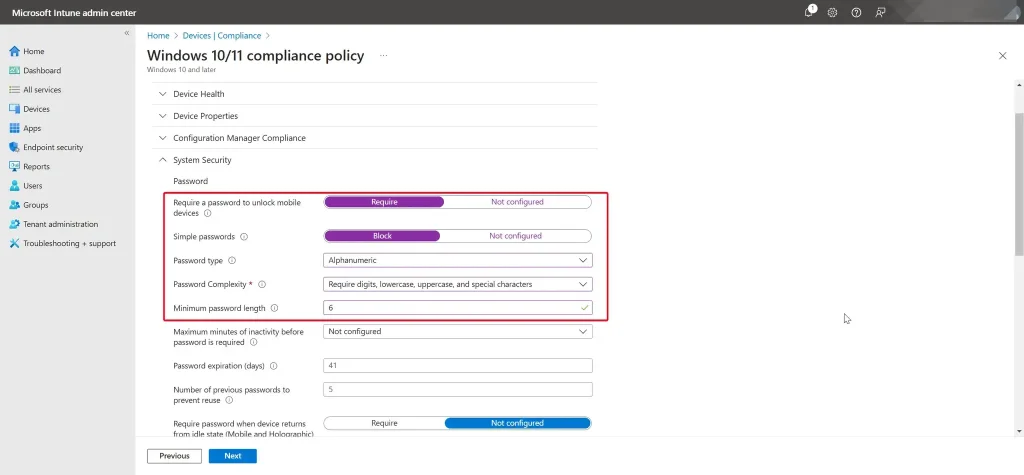Image resolution: width=1024 pixels, height=475 pixels.
Task: Click the previous passwords reuse count field
Action: coord(458,389)
